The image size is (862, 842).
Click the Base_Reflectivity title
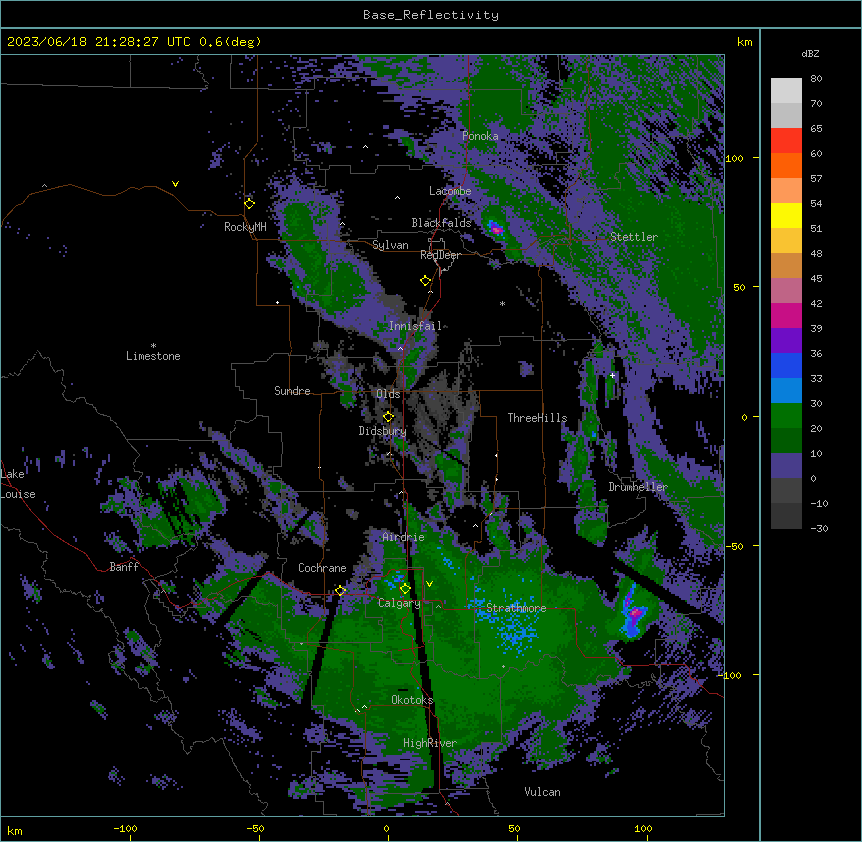pos(431,15)
